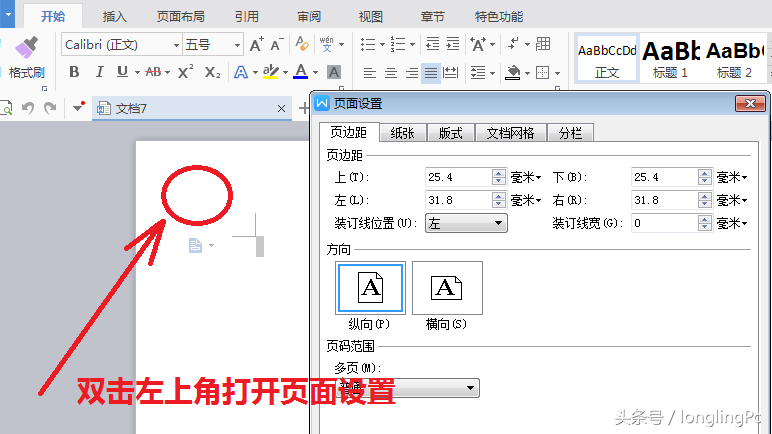Click gutter width 装订线宽 field
This screenshot has width=772, height=434.
[x=664, y=223]
